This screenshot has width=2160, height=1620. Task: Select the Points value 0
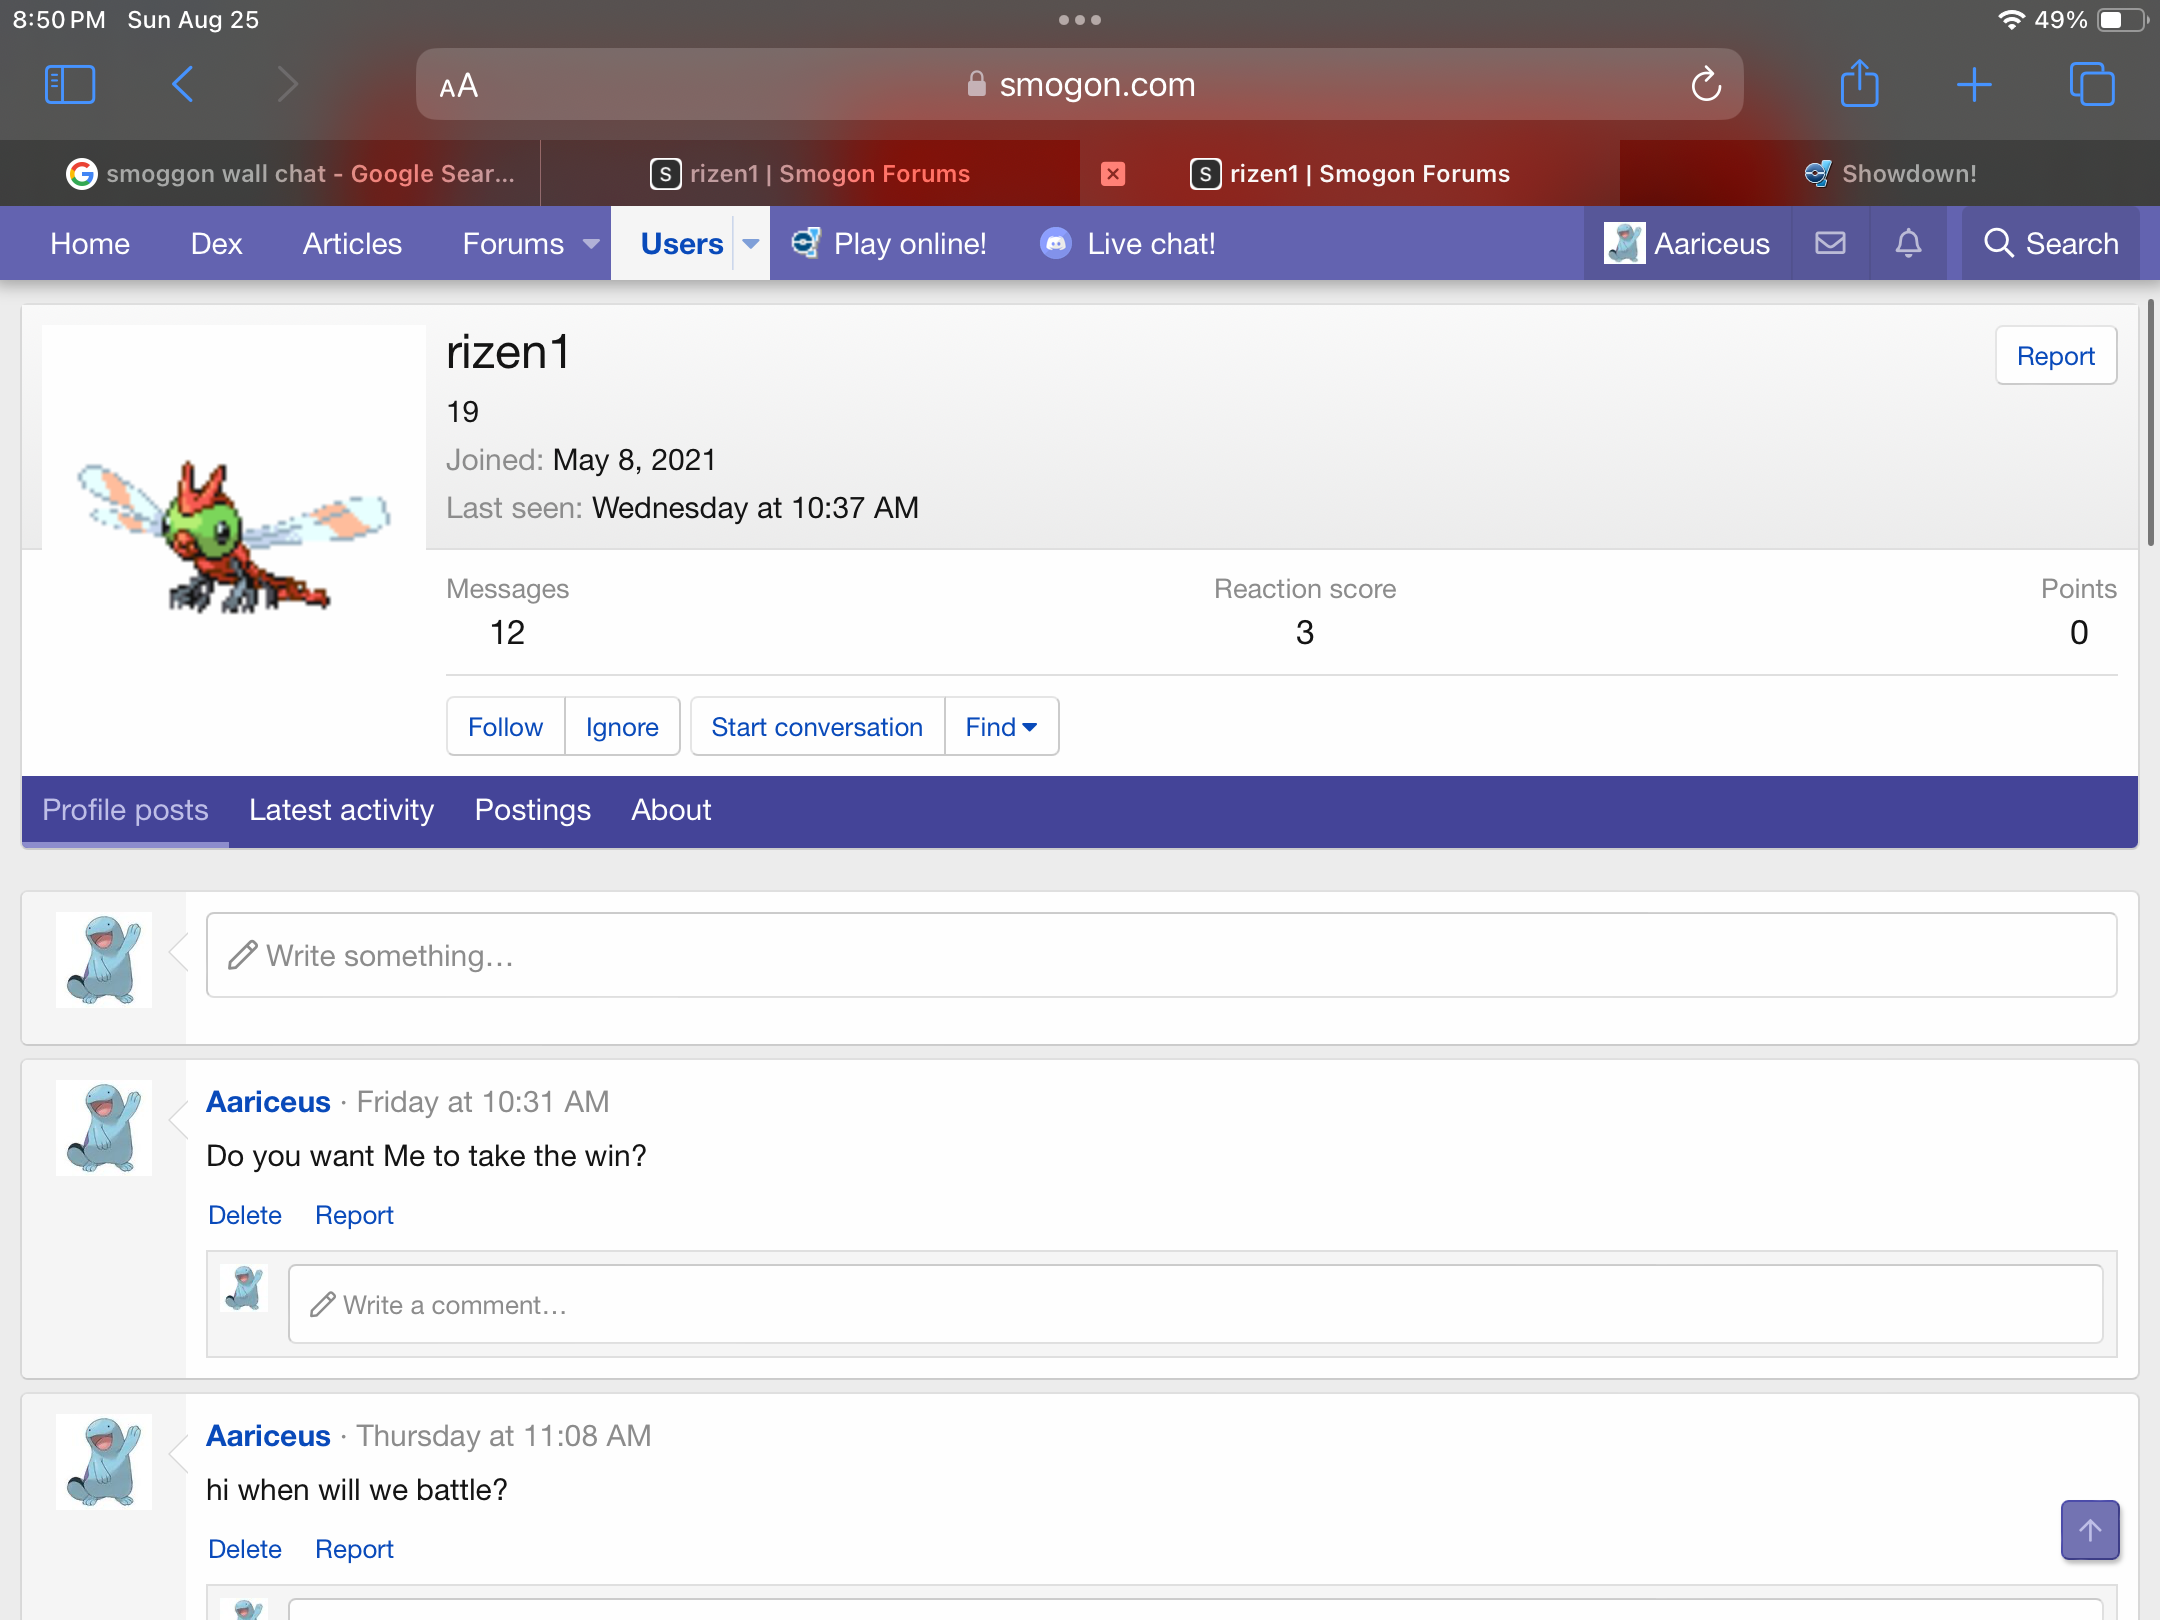pos(2079,632)
